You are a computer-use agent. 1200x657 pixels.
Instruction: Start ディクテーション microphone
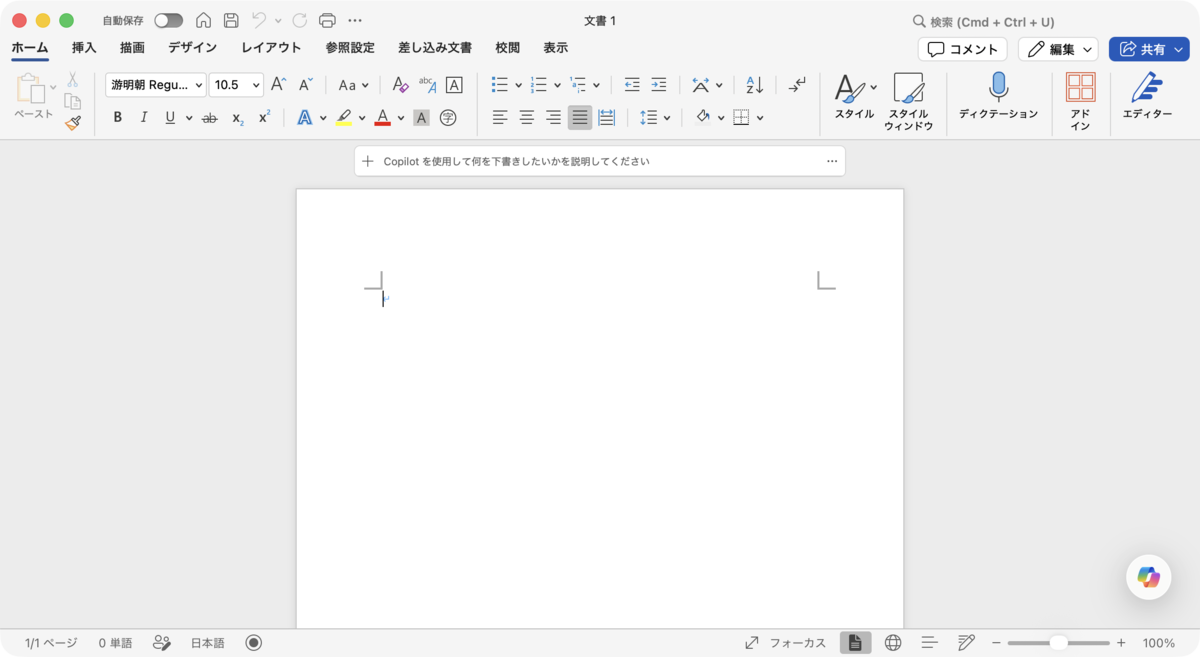[998, 97]
